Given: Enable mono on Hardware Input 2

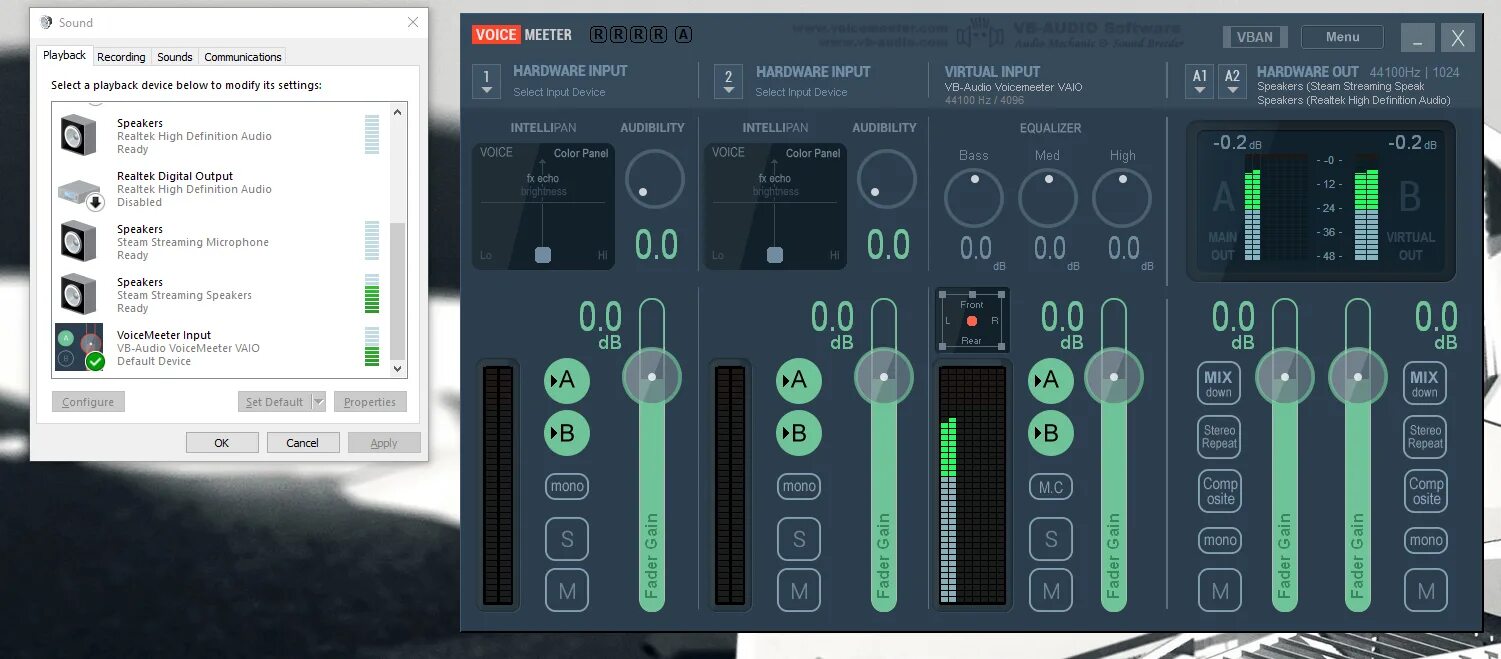Looking at the screenshot, I should 799,487.
